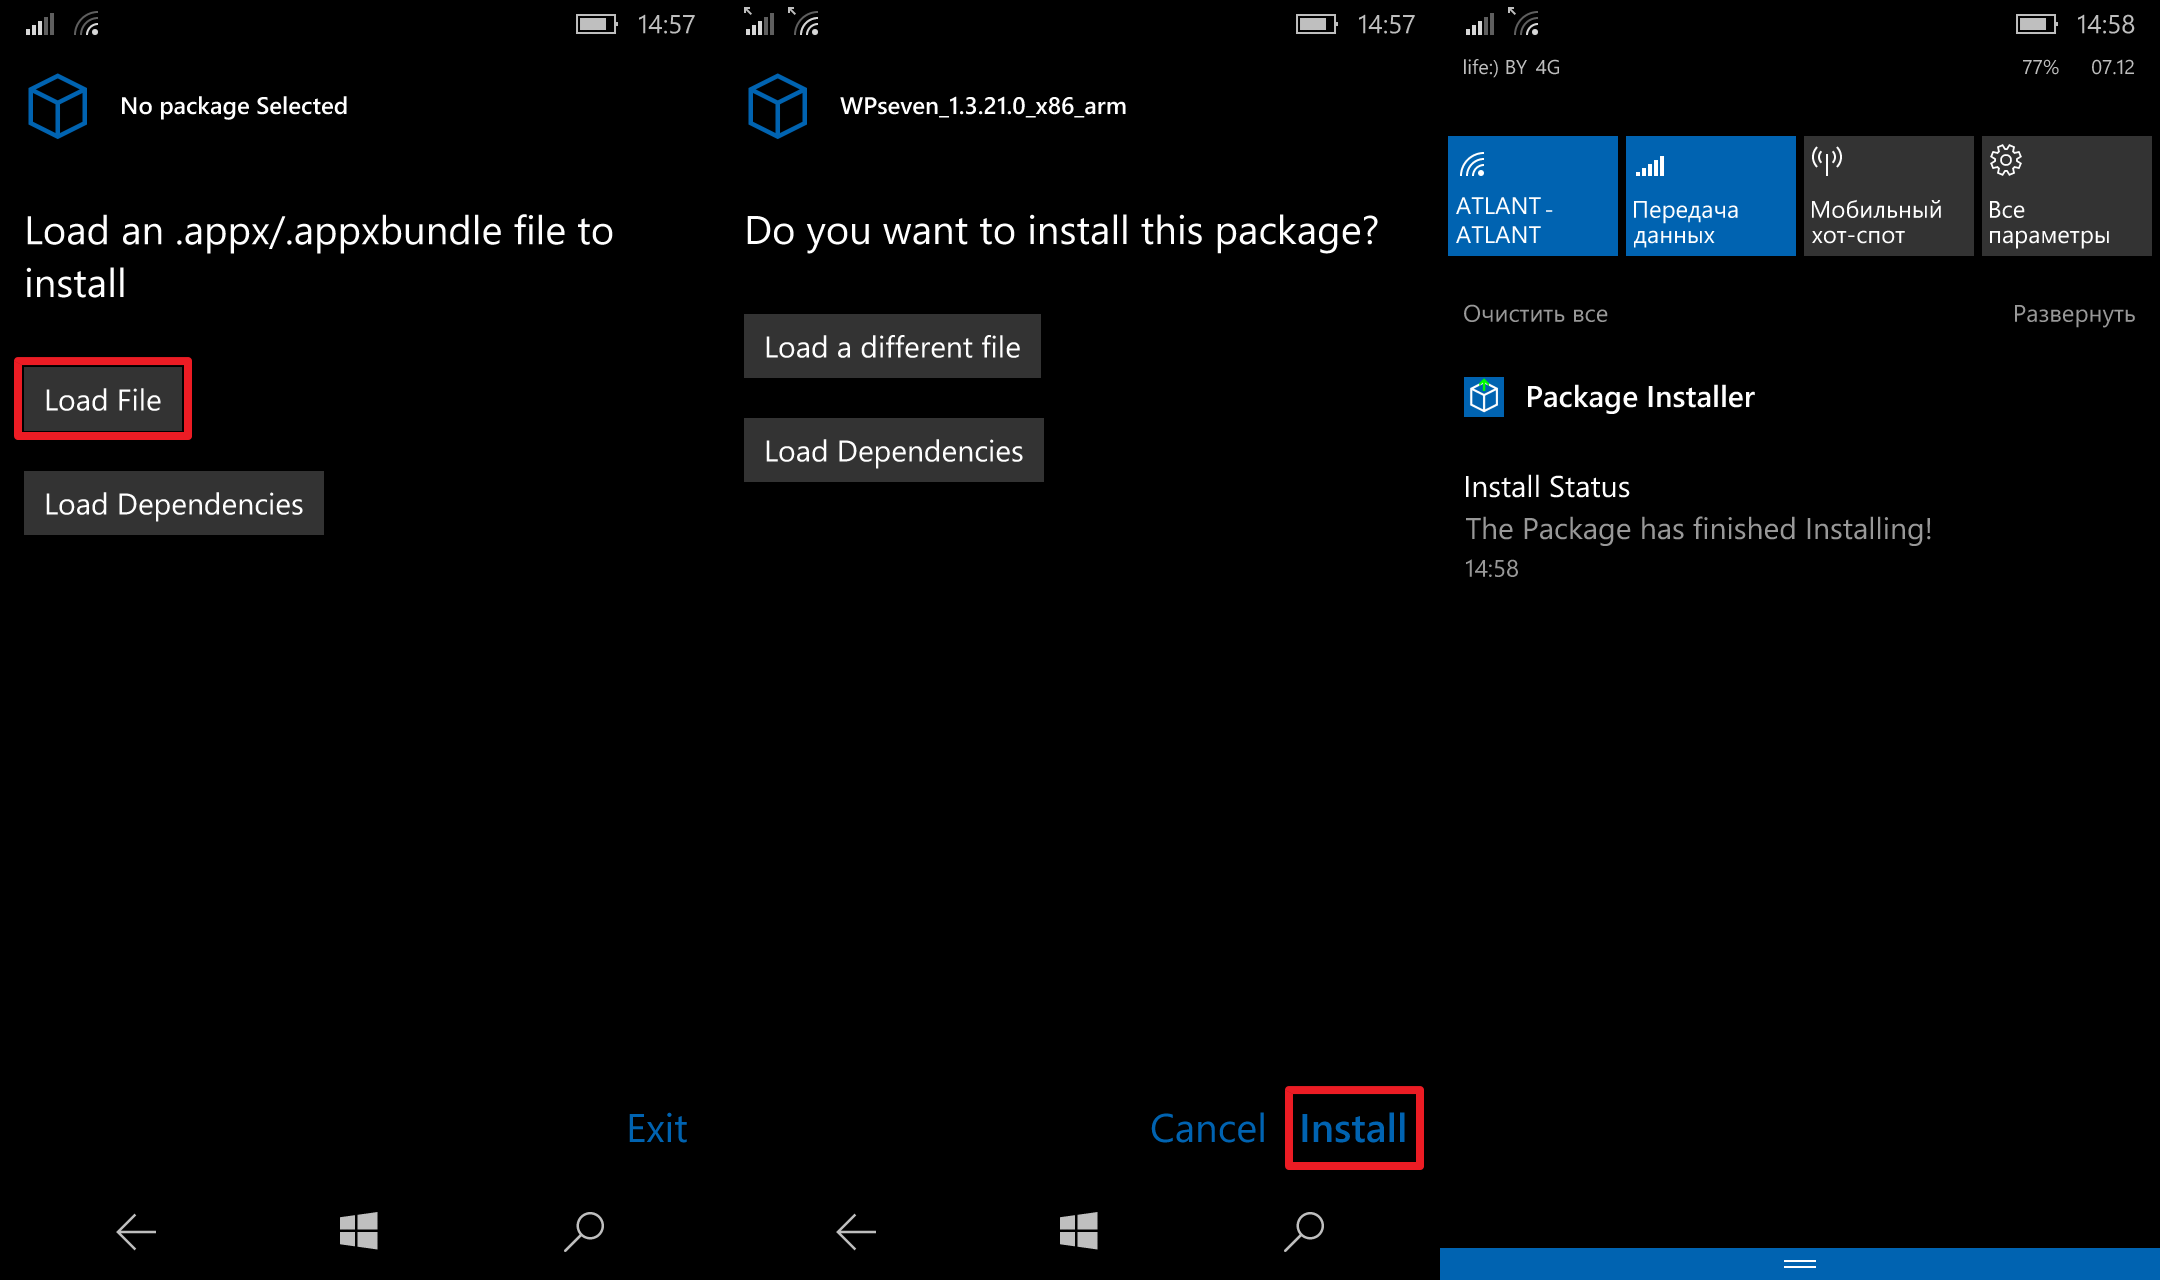Tap the search magnifier on WPseven screen

(1304, 1231)
